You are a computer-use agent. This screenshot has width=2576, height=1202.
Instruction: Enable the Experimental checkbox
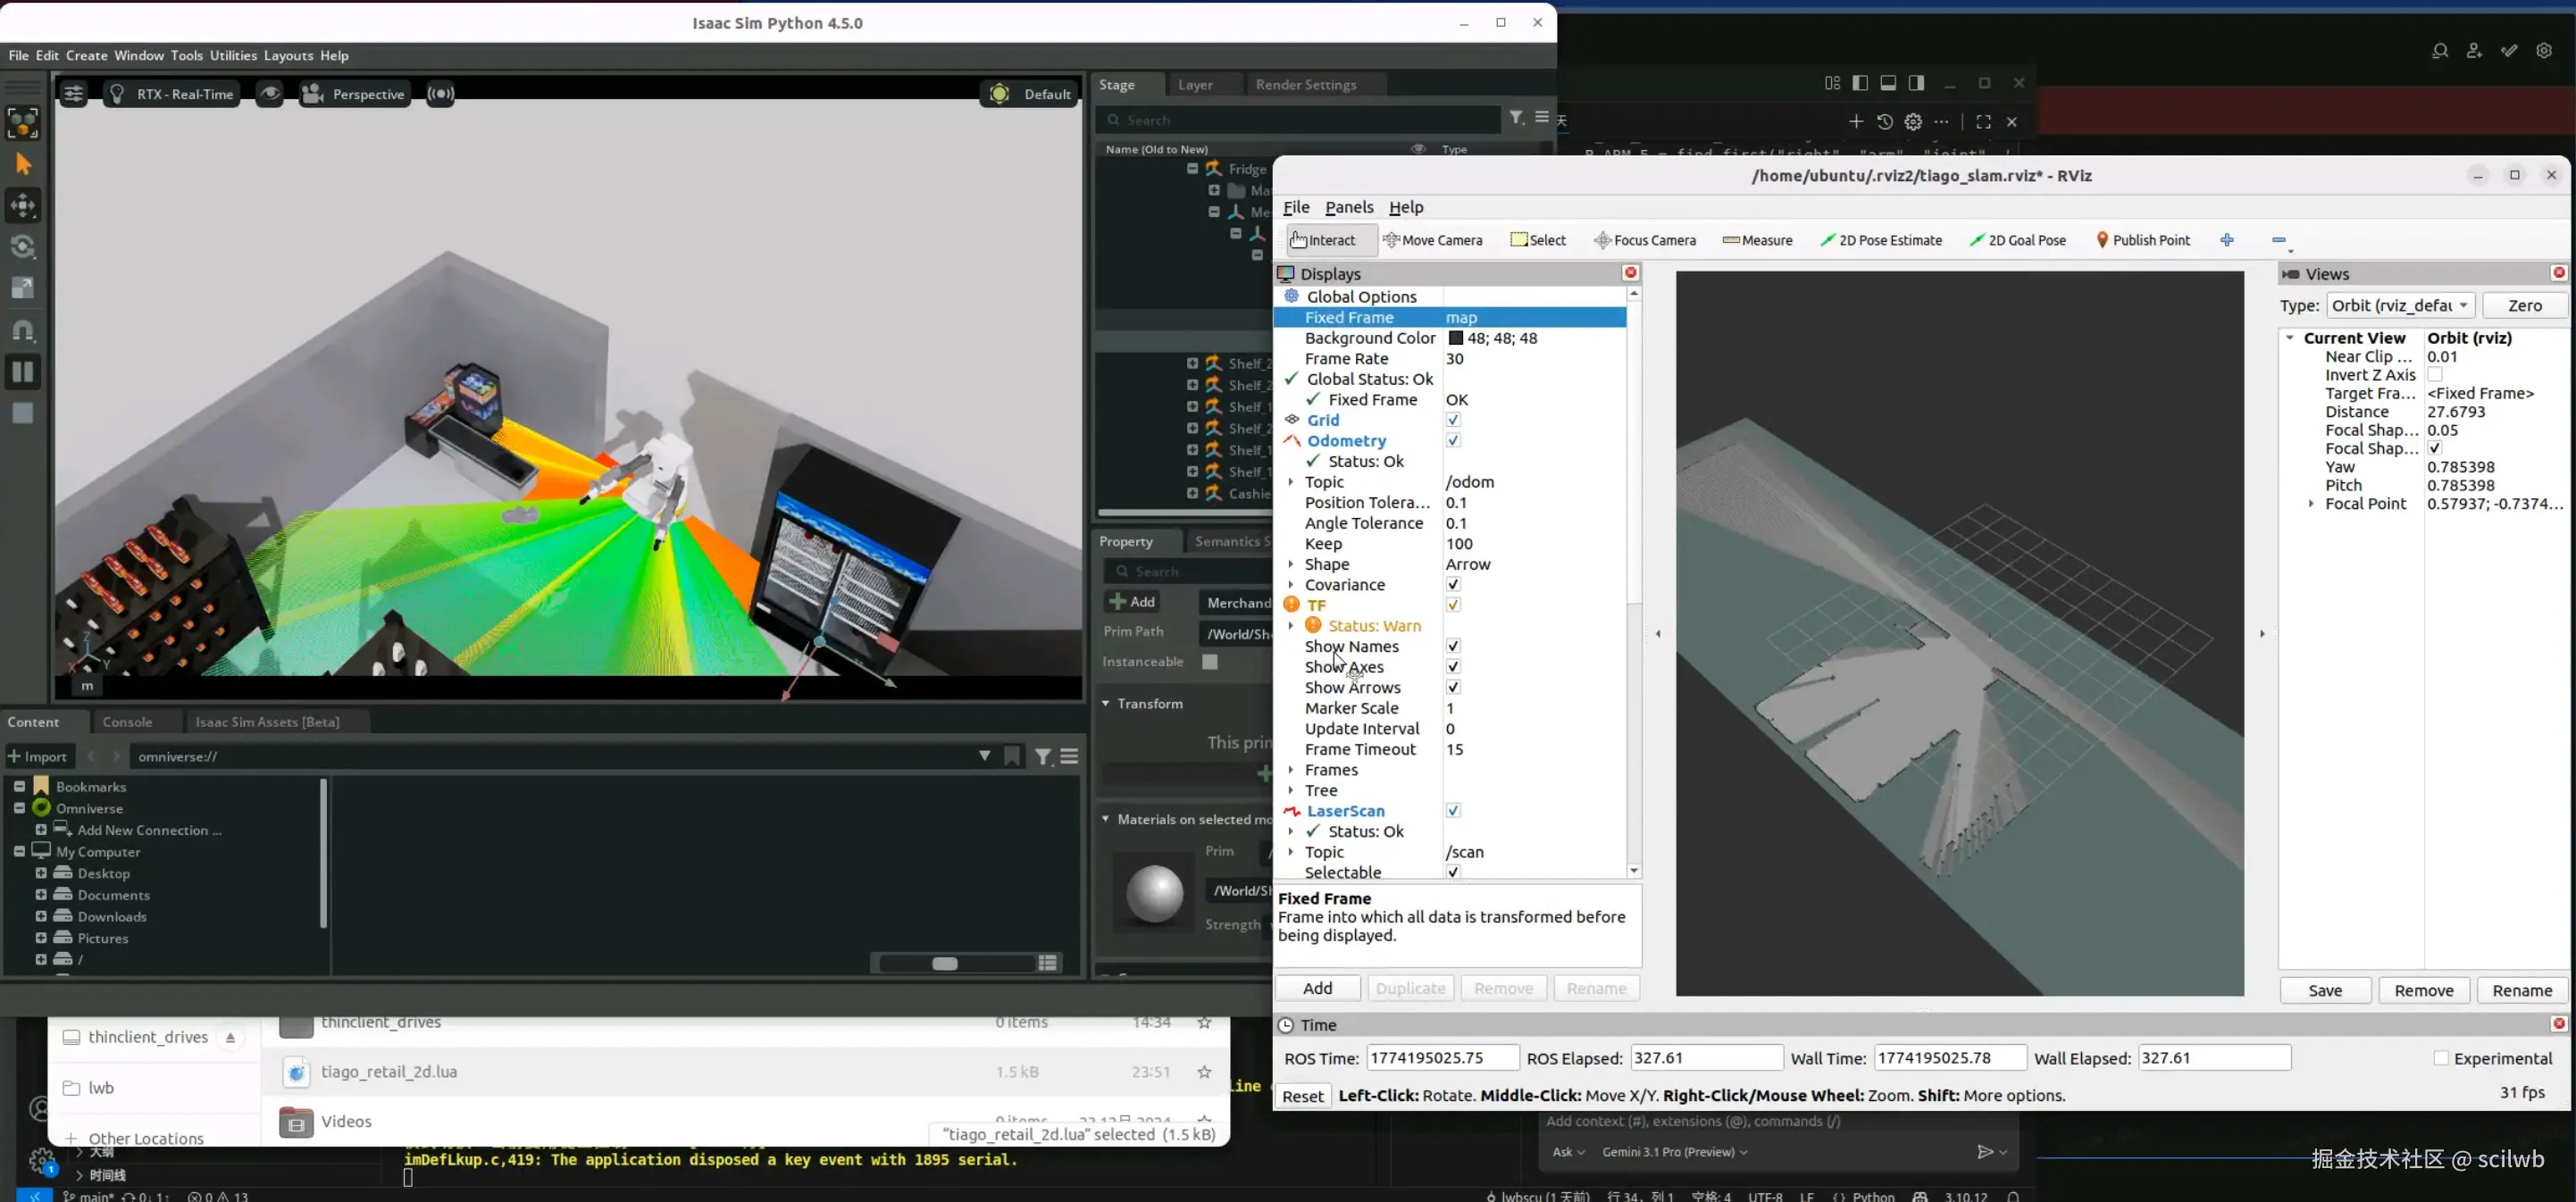(2441, 1058)
